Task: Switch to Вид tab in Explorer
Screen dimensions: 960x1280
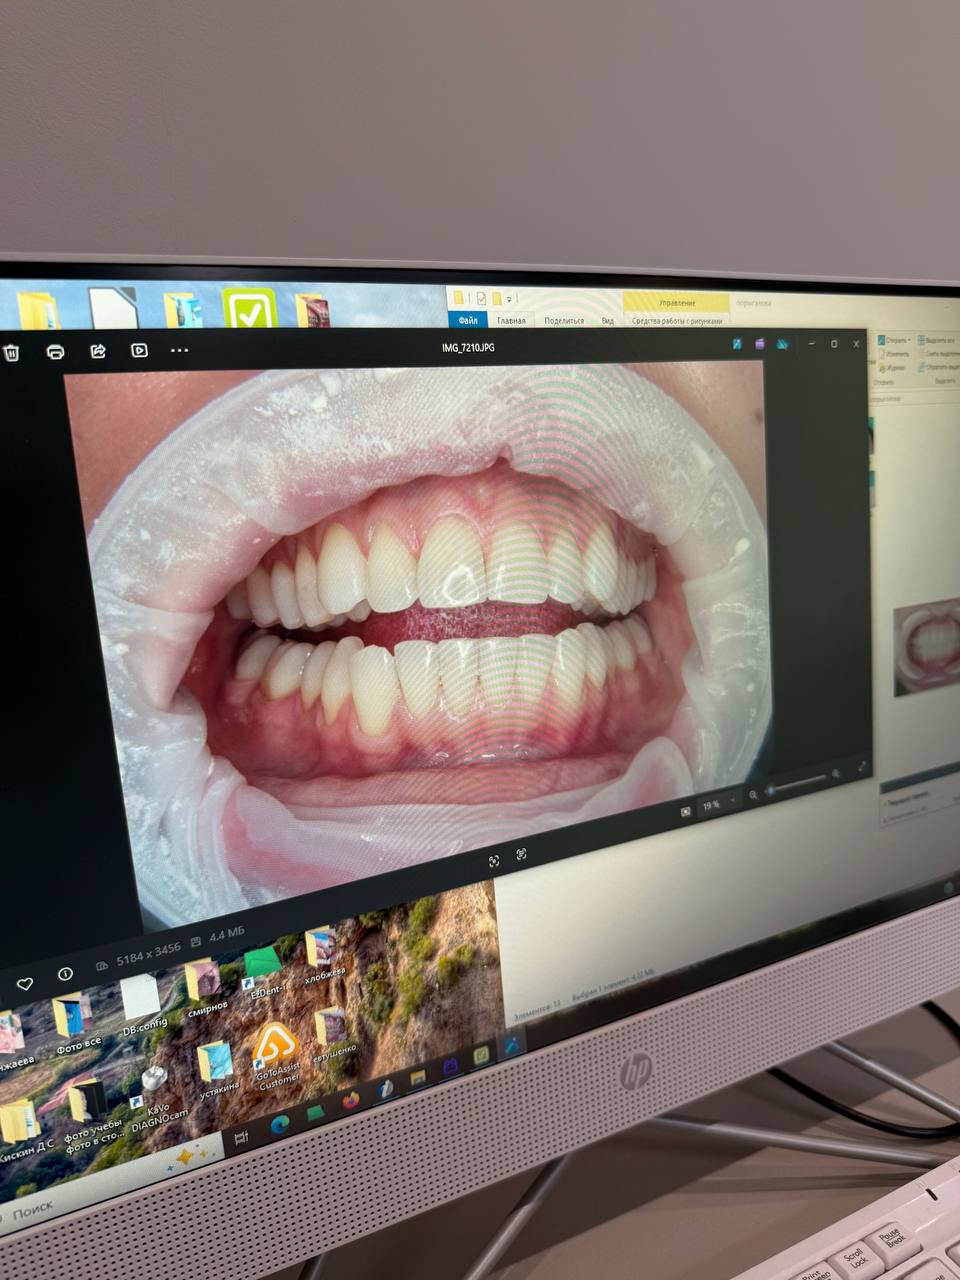Action: coord(607,321)
